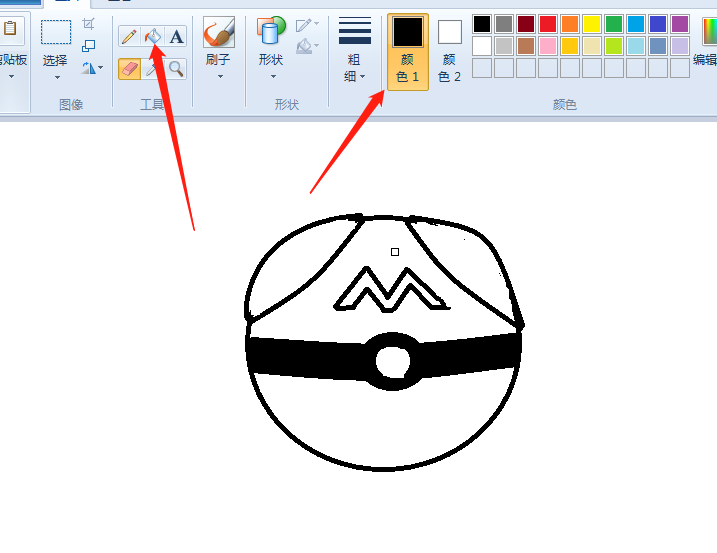Screen dimensions: 717x553
Task: Expand the 形状 shapes dropdown arrow
Action: 273,76
